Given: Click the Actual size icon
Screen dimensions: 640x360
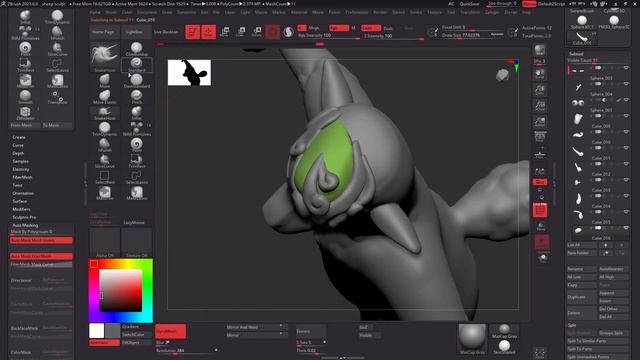Looking at the screenshot, I should click(540, 106).
